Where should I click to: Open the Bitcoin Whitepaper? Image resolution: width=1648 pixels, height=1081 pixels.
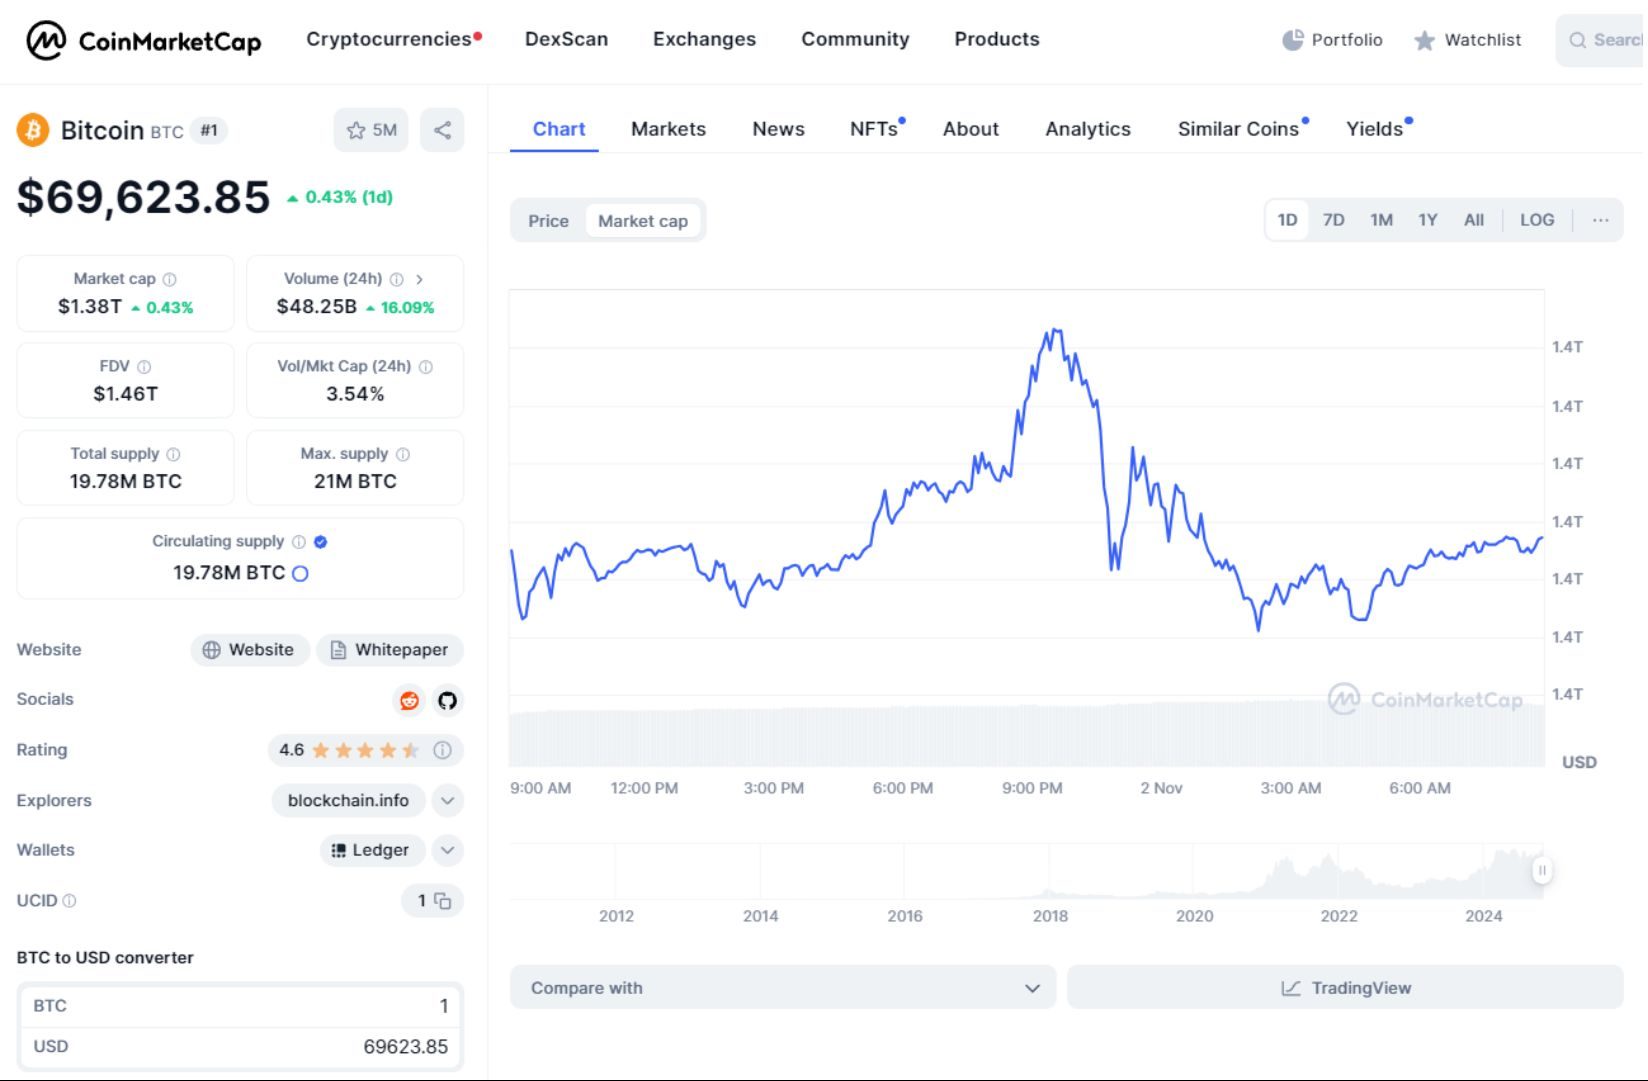click(389, 649)
